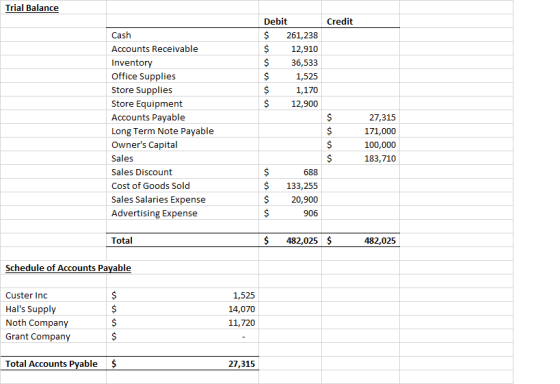Select the Cash debit value 261,238
This screenshot has width=560, height=384.
[x=302, y=35]
